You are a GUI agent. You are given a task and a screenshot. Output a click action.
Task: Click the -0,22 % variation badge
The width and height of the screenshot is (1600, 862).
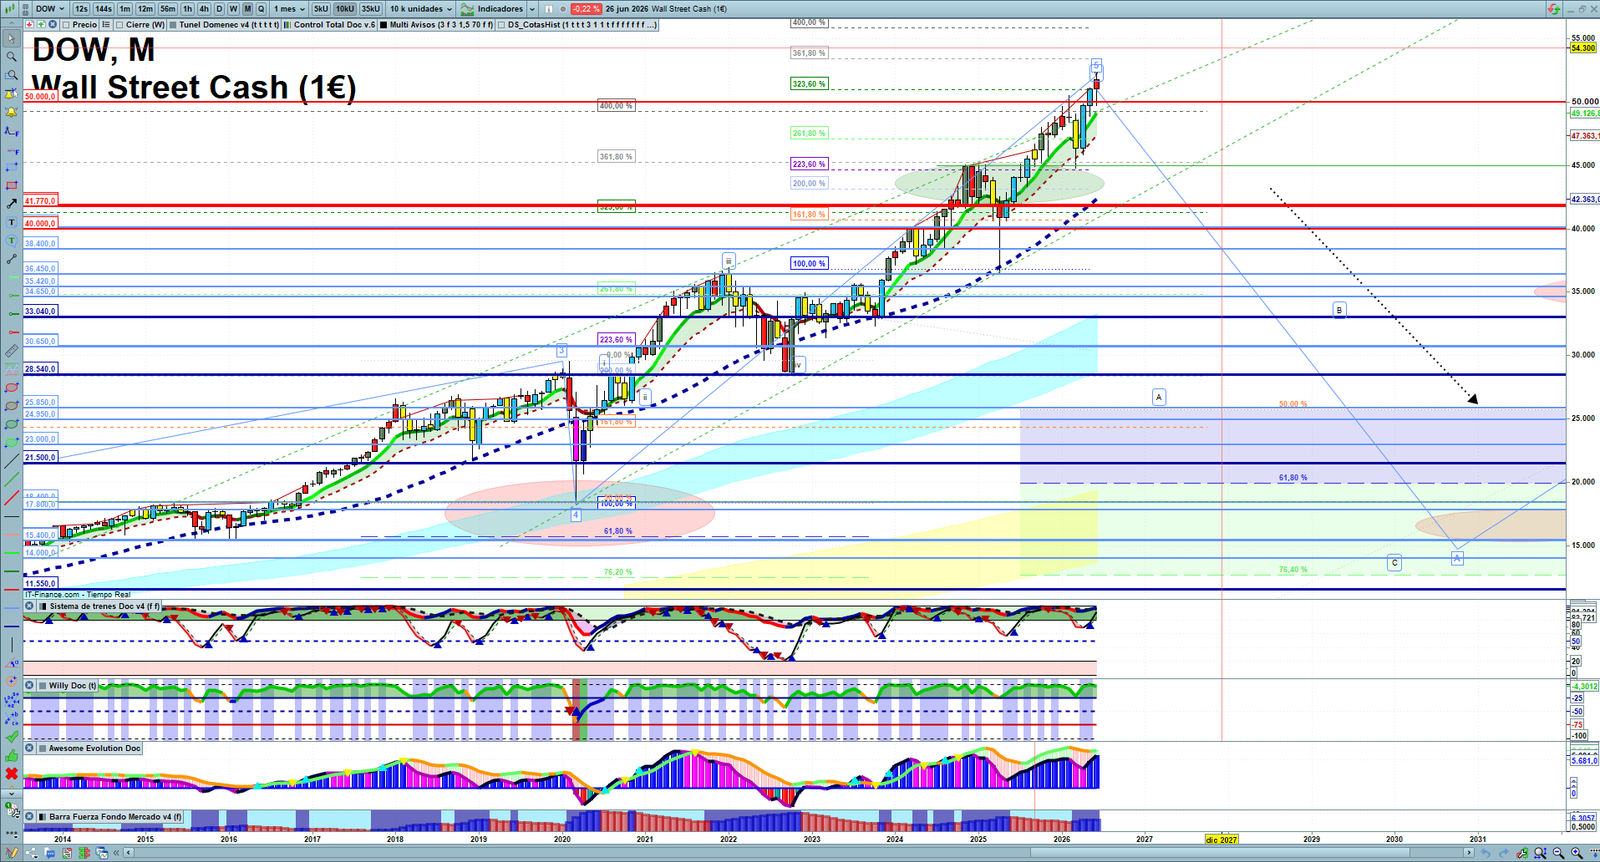click(586, 9)
